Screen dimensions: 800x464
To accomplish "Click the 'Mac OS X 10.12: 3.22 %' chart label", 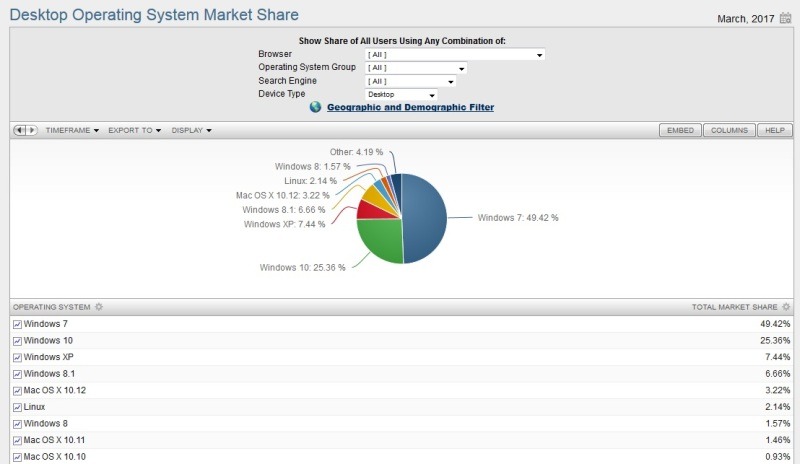I will pyautogui.click(x=283, y=196).
